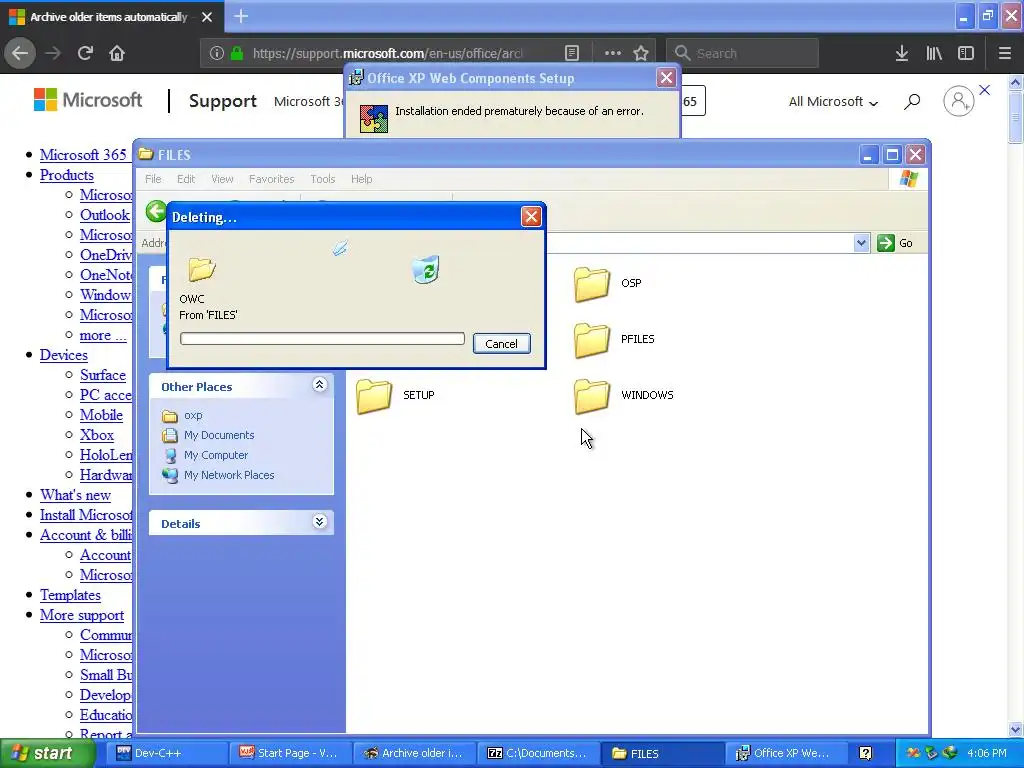Switch to C:\Documents taskbar button
Screen dimensions: 1024x768
coord(537,754)
